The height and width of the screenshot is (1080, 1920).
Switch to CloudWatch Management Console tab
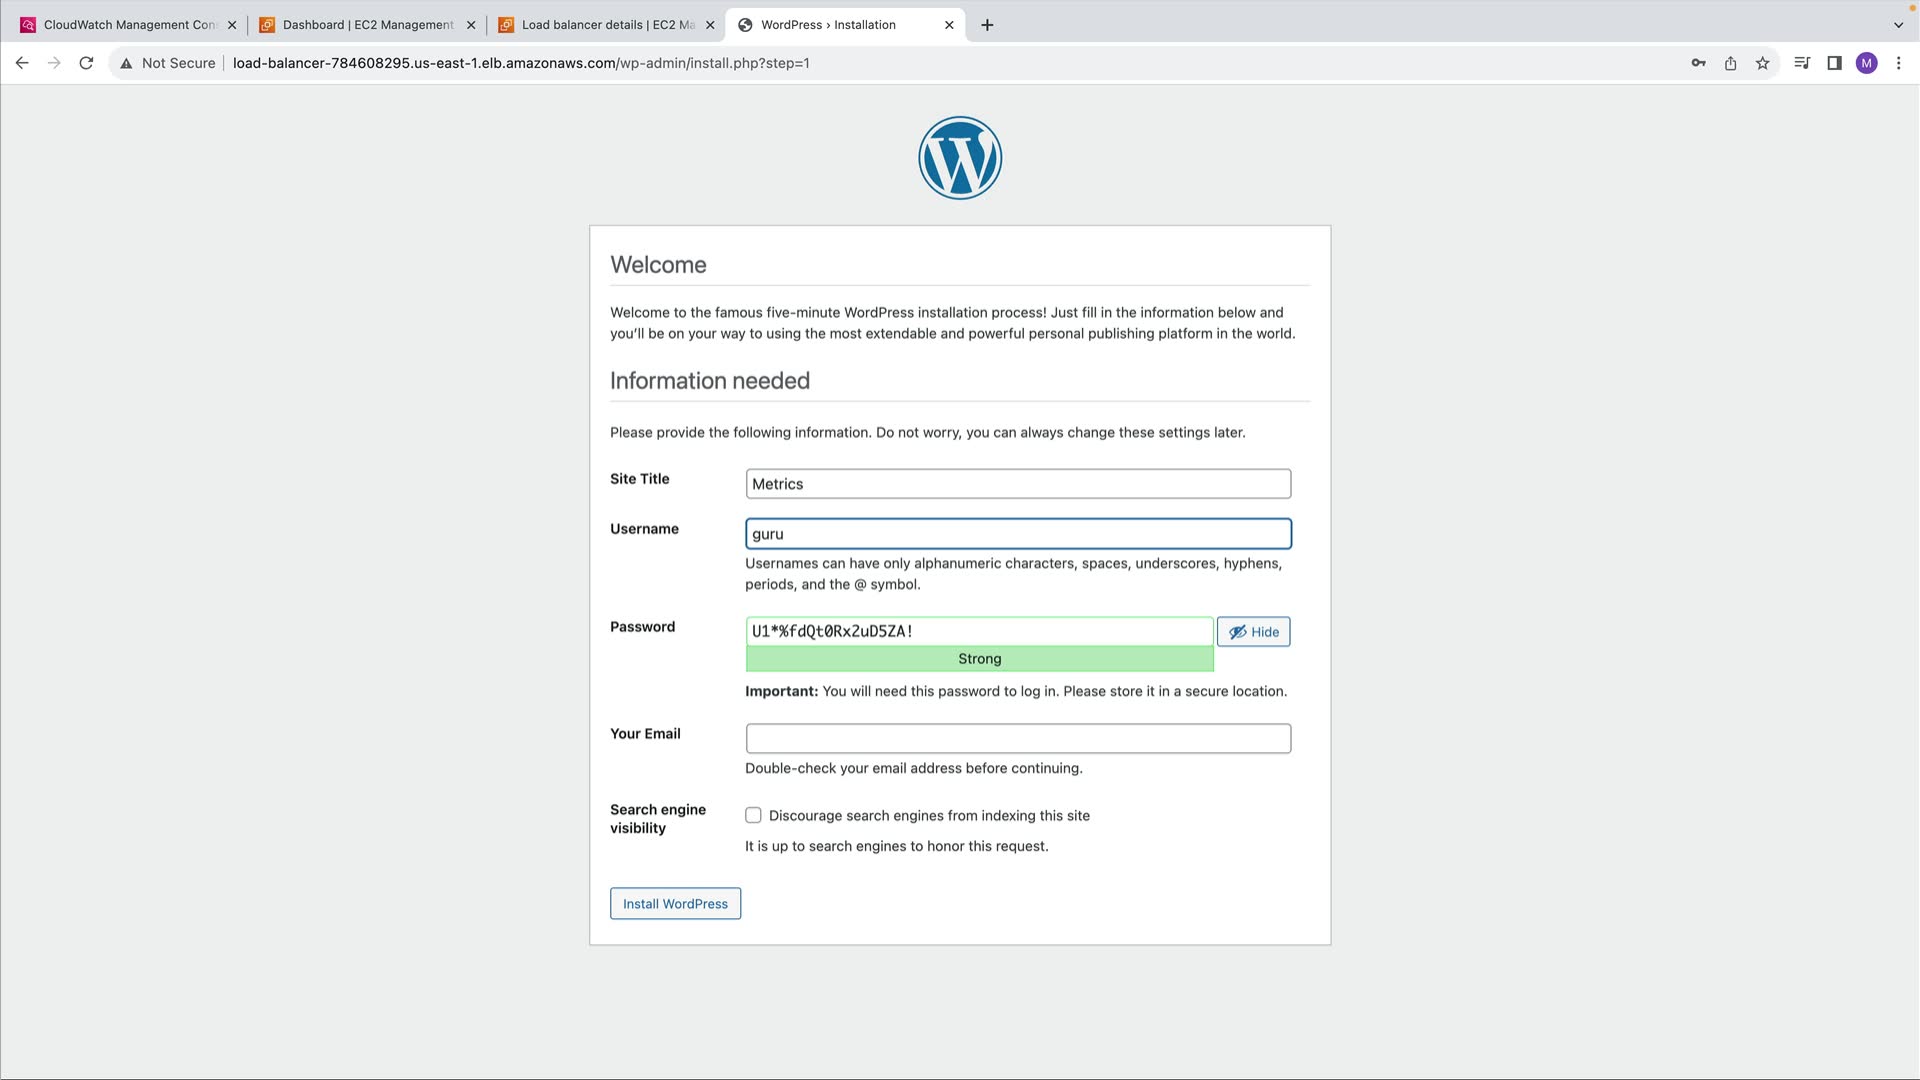[x=128, y=25]
